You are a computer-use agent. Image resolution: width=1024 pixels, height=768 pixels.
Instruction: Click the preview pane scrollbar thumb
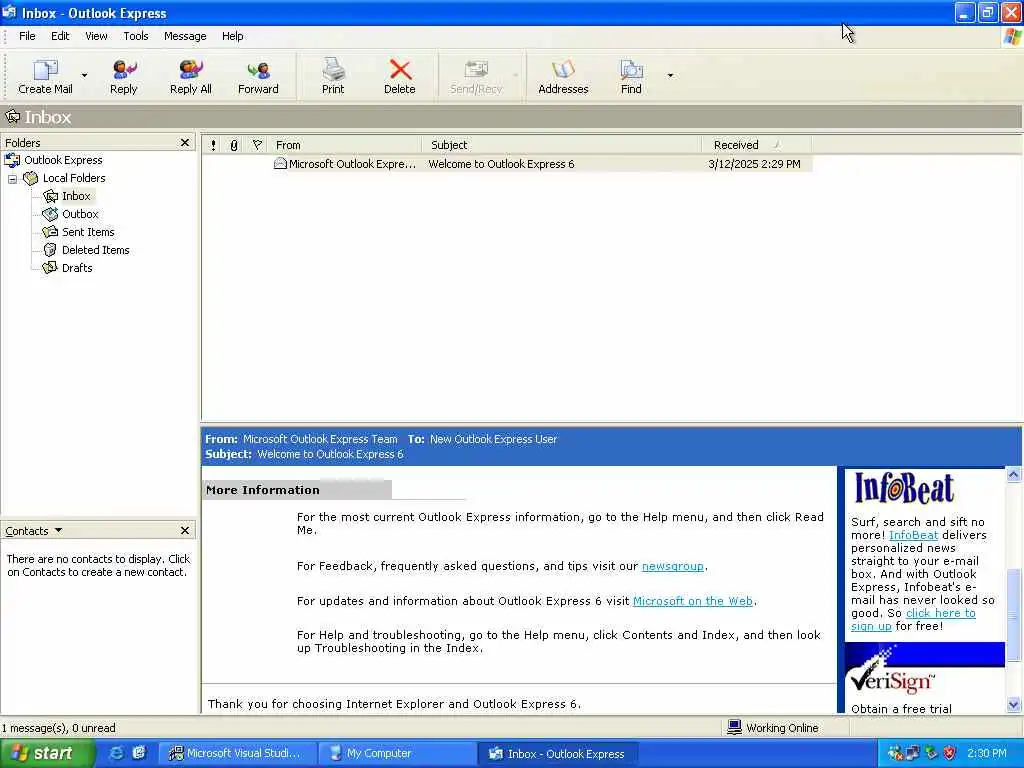(1014, 615)
